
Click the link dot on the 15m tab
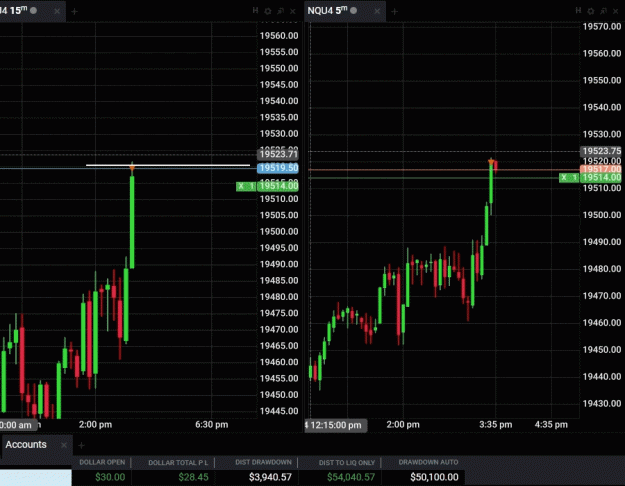(x=33, y=10)
